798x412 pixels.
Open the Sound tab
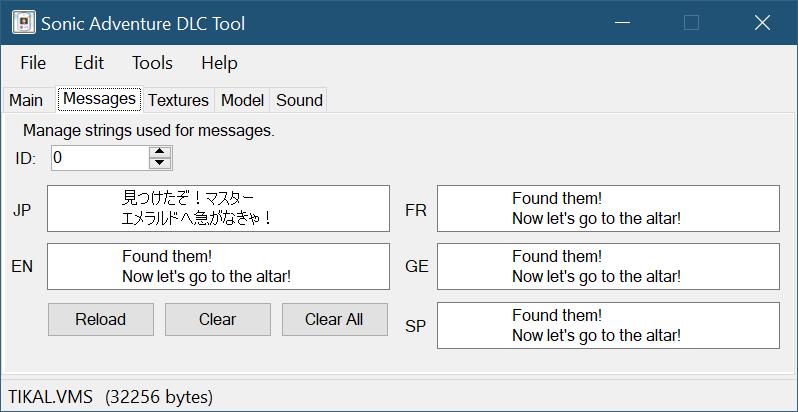point(299,100)
